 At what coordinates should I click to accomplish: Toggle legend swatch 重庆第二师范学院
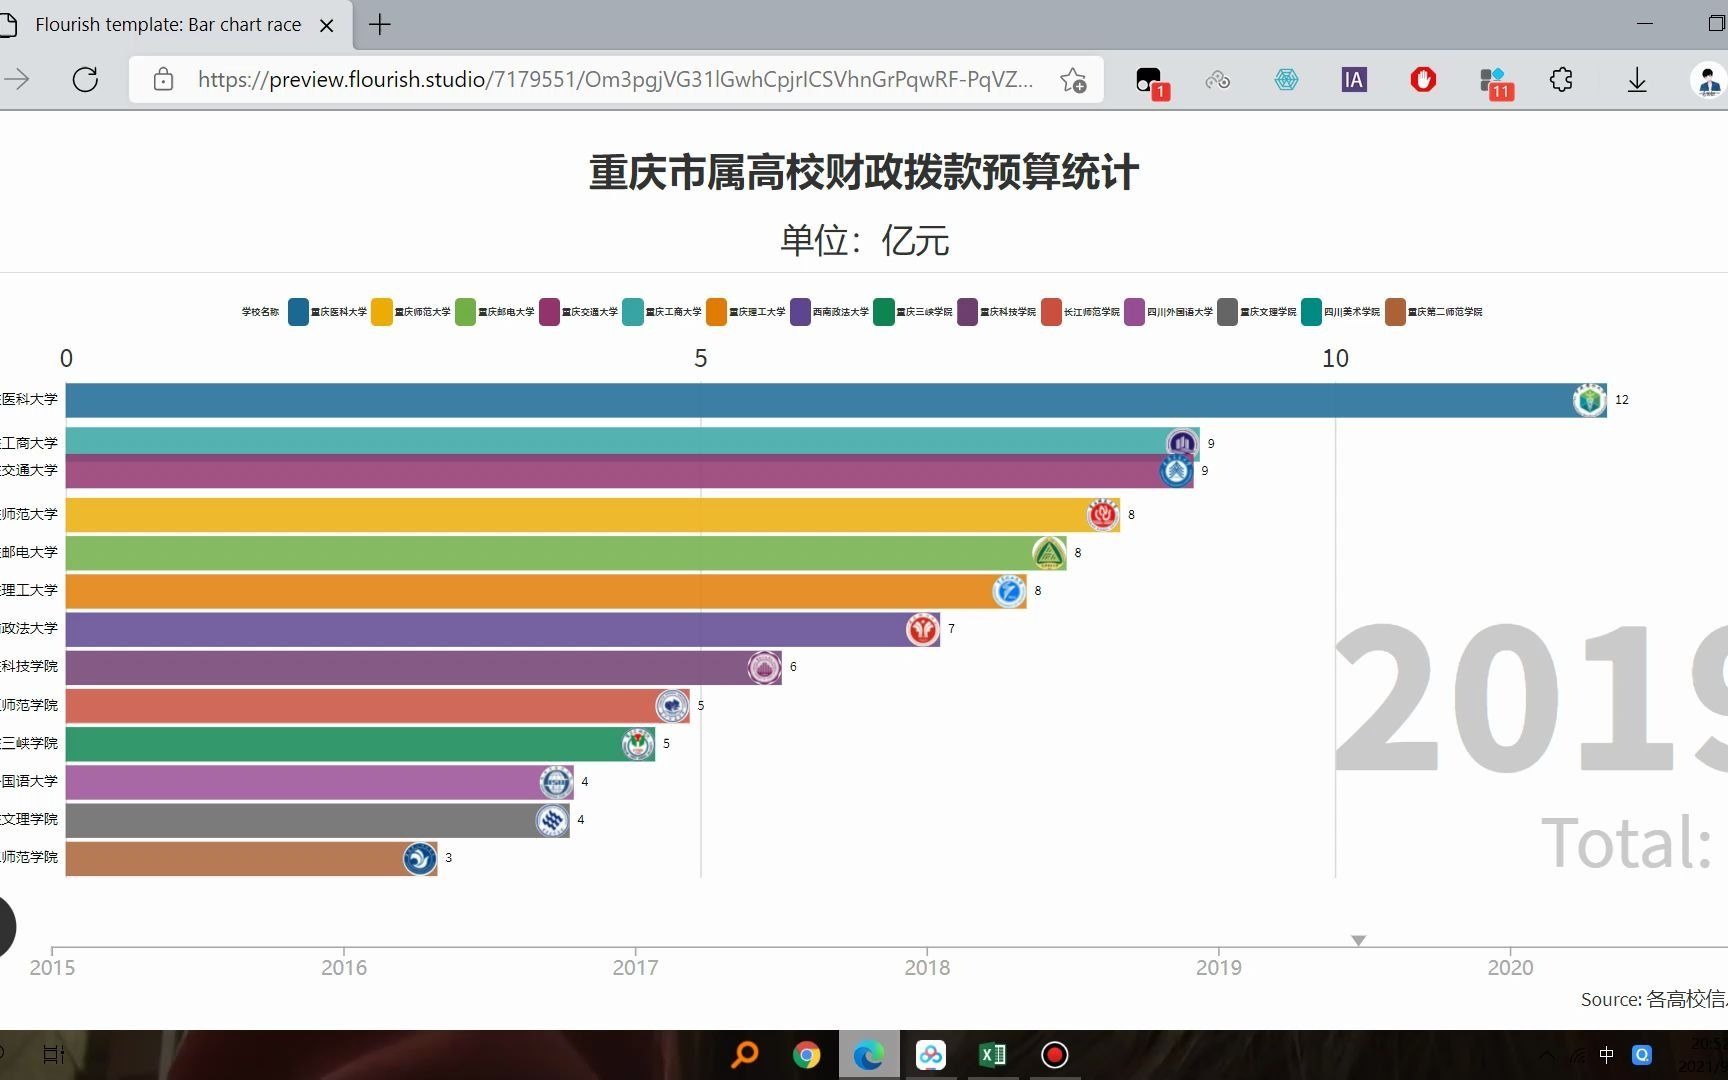(x=1395, y=312)
